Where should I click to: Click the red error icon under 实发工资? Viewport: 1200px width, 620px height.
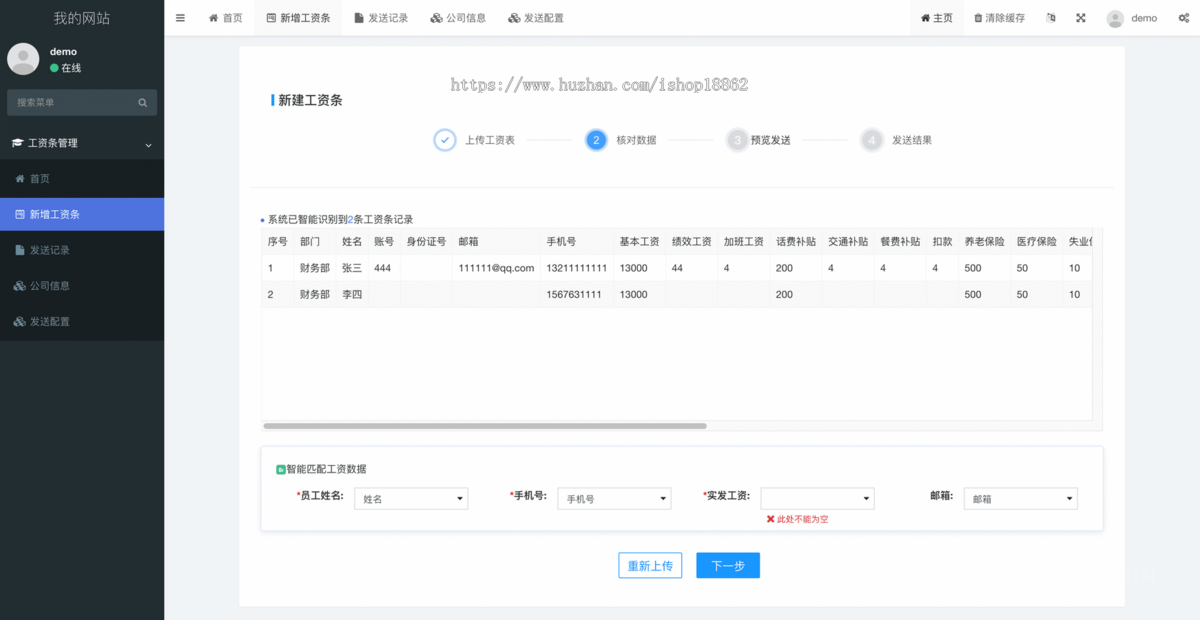(x=769, y=519)
